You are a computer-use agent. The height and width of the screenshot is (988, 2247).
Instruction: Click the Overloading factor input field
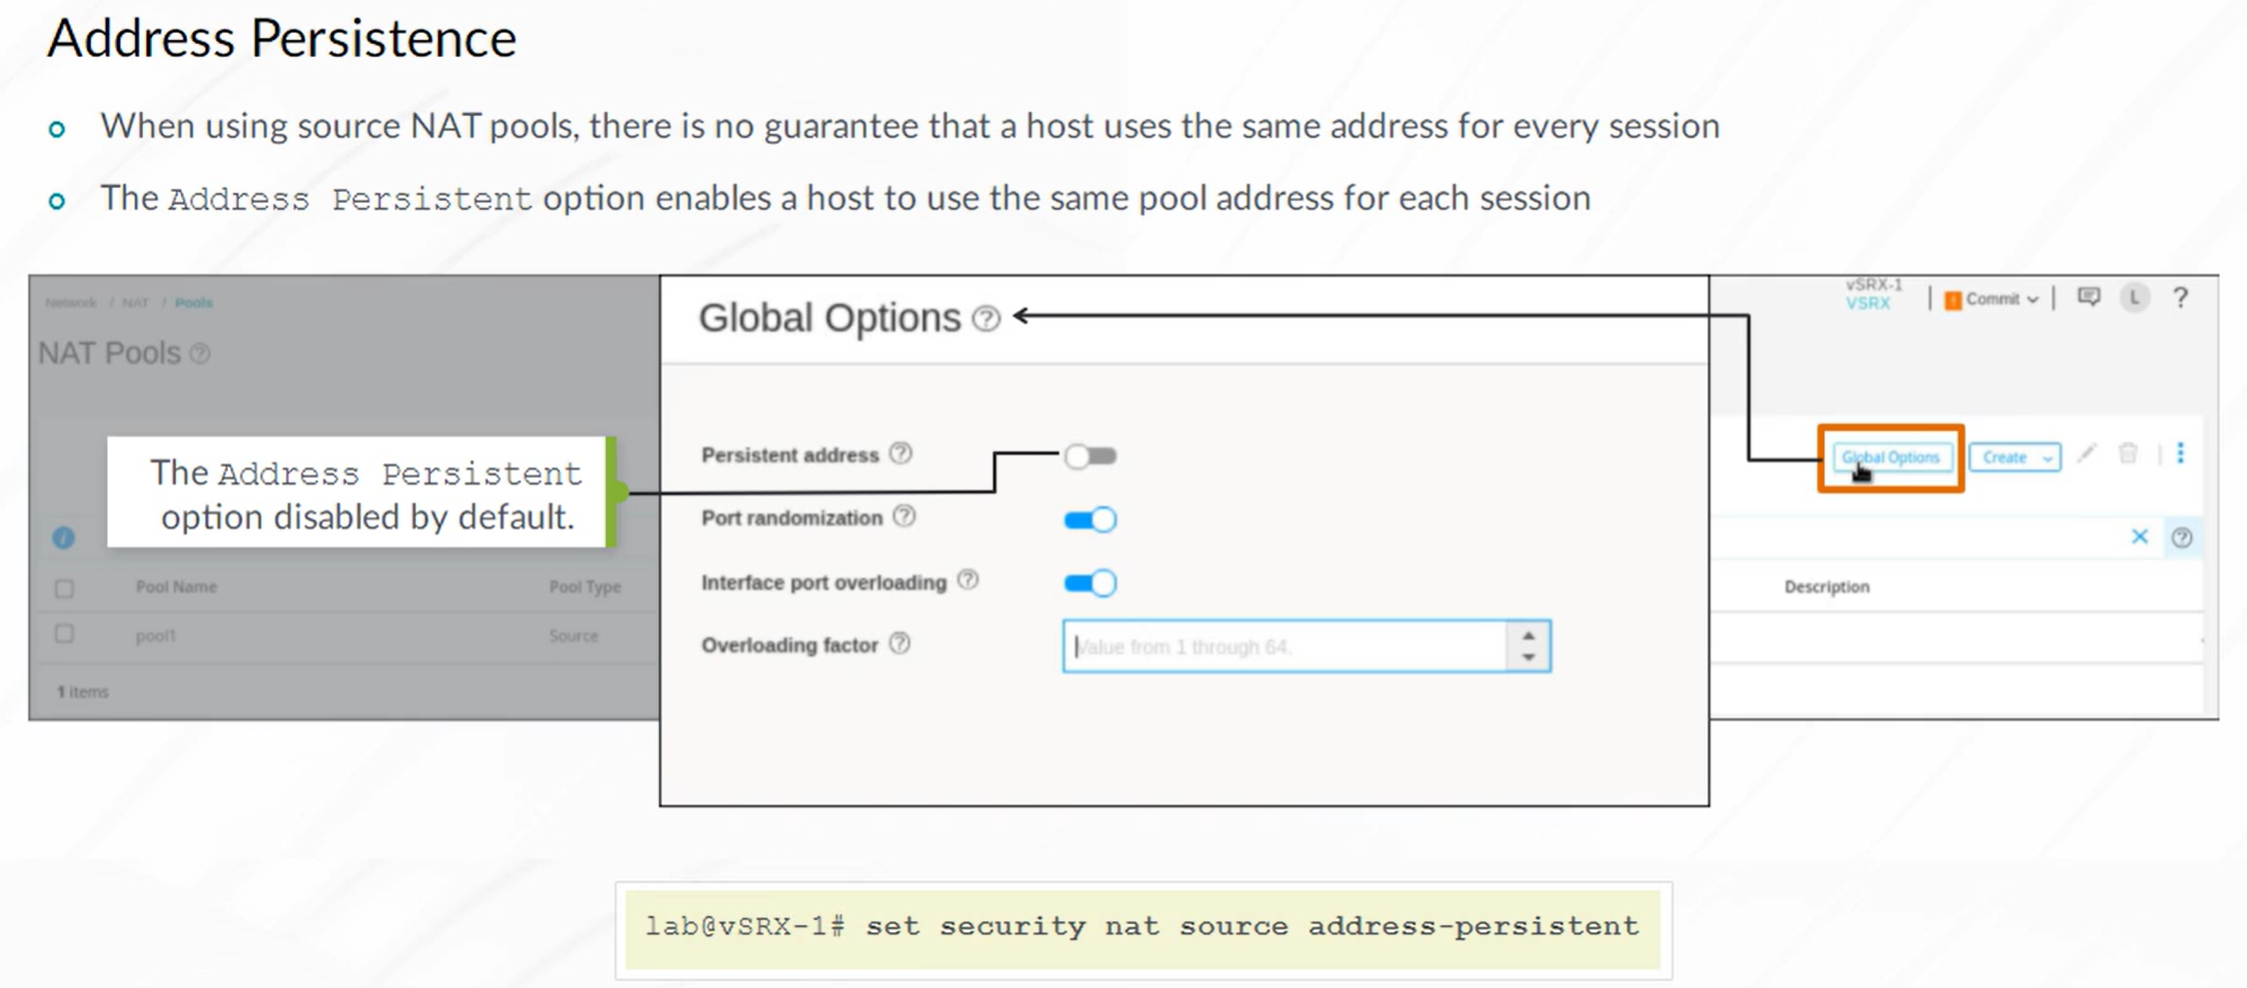point(1284,646)
